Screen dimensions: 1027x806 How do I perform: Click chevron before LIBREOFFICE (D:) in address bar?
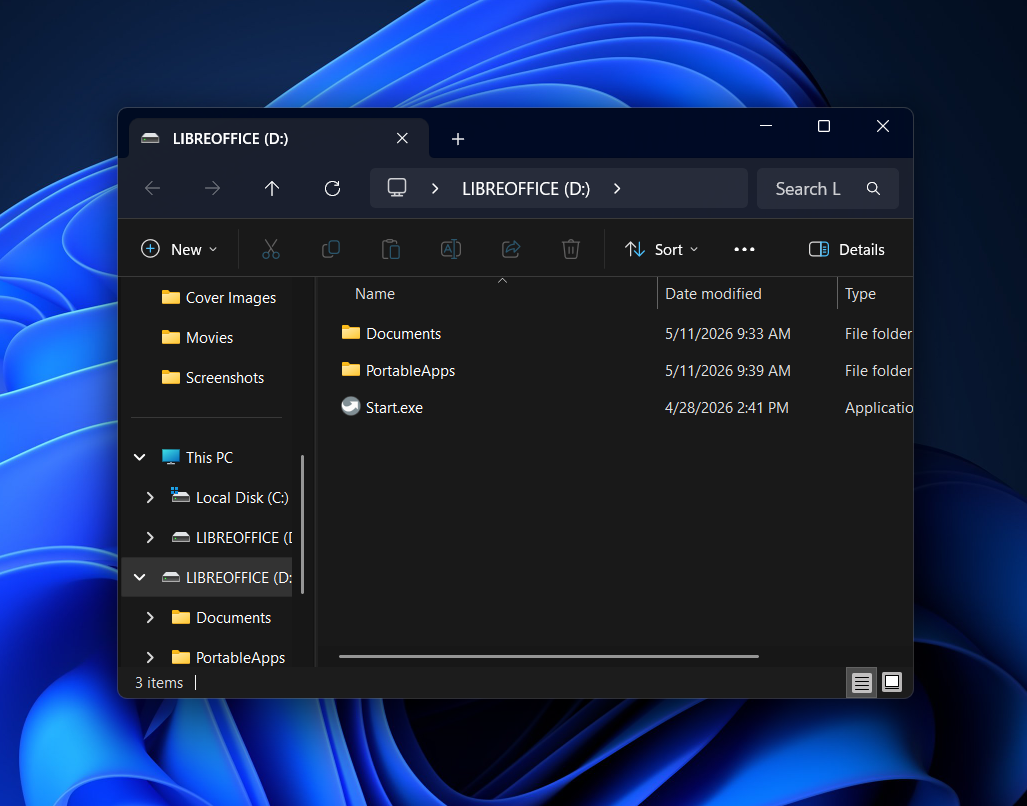click(435, 189)
